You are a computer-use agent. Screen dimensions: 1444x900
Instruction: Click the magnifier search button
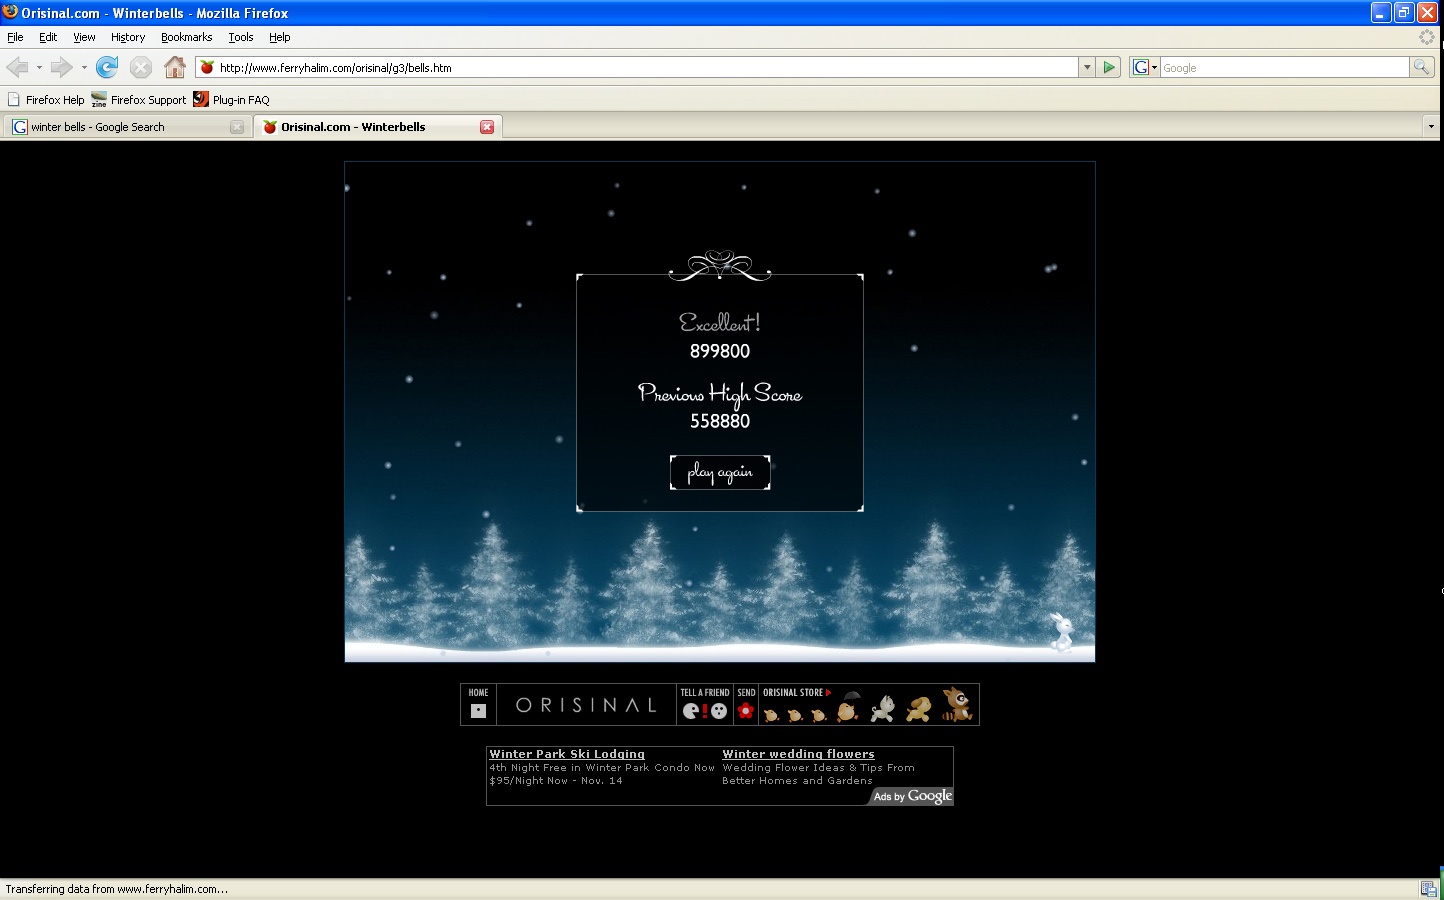(x=1421, y=67)
